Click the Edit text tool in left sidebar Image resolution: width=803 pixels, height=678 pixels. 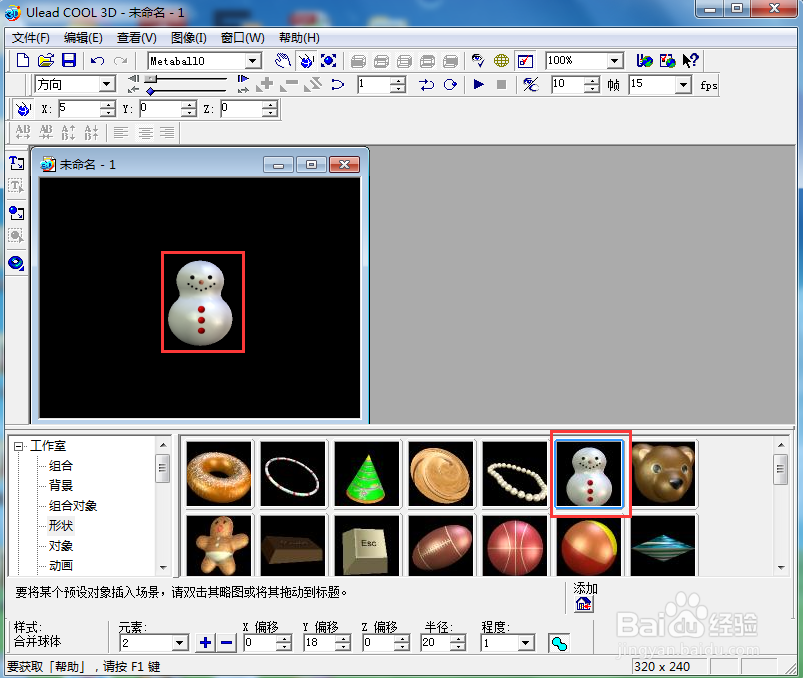pos(16,186)
